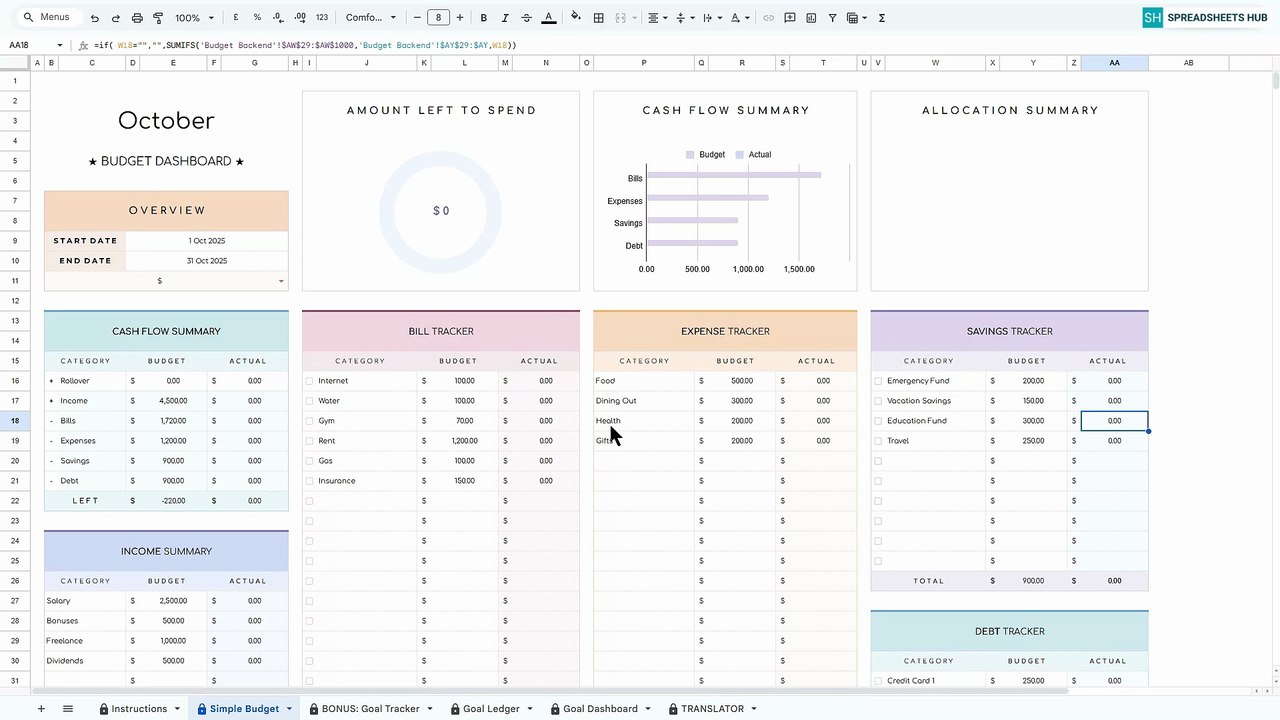1280x720 pixels.
Task: Toggle Bold formatting
Action: click(484, 18)
